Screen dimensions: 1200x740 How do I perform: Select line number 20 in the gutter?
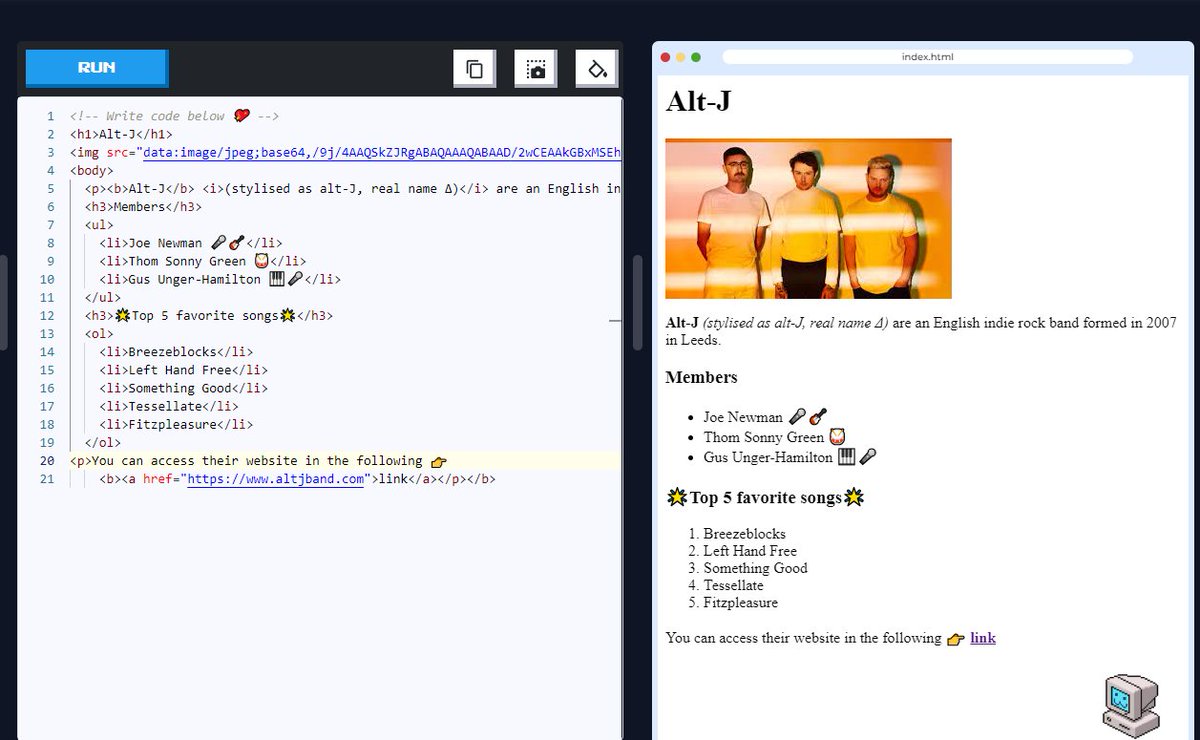47,461
